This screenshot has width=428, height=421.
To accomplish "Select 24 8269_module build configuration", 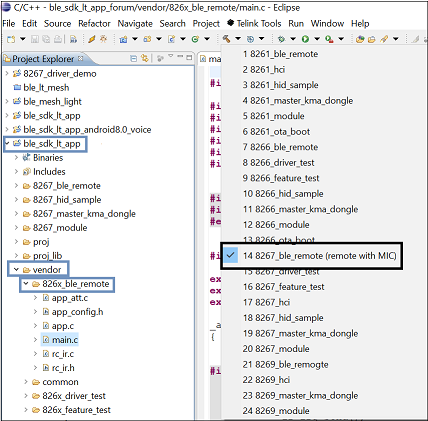I will click(x=276, y=411).
